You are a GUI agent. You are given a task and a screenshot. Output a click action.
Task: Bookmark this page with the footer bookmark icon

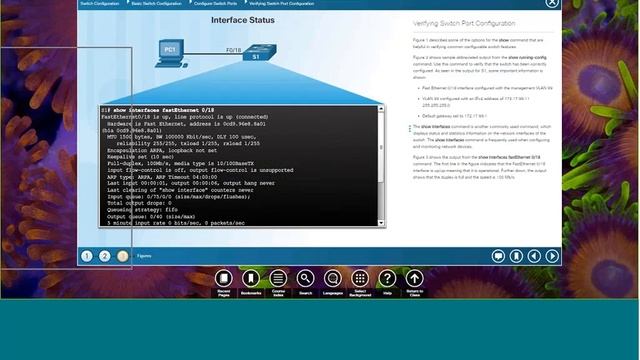pos(516,256)
